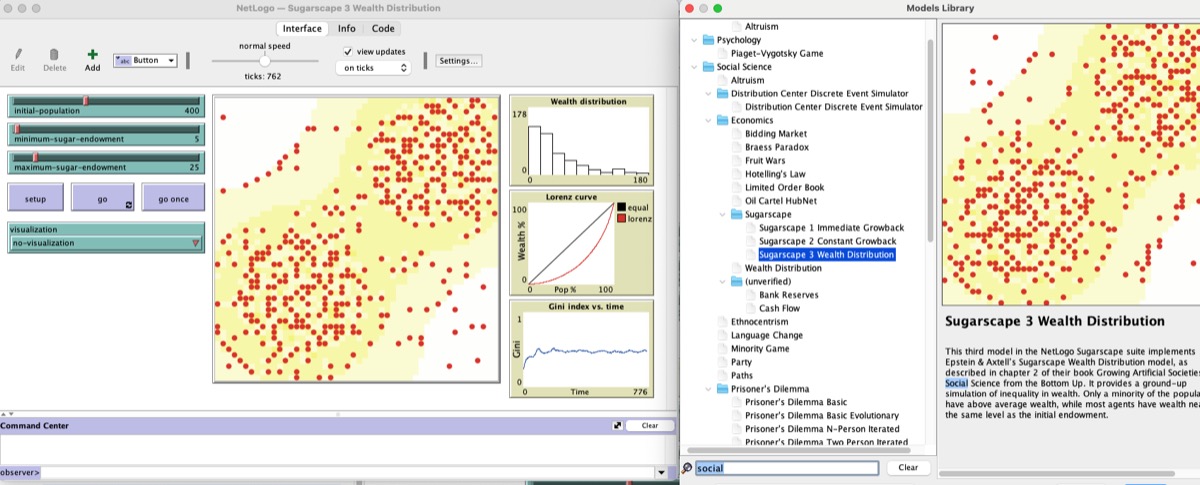
Task: Click the go forever button
Action: pyautogui.click(x=102, y=198)
